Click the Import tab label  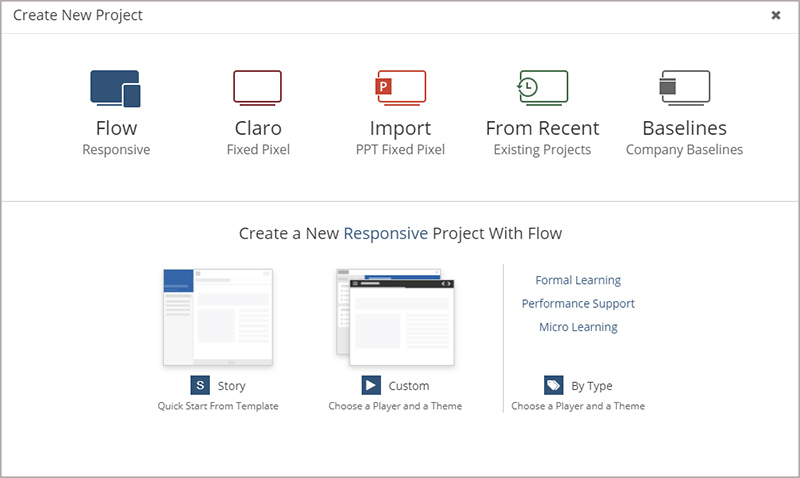coord(400,128)
